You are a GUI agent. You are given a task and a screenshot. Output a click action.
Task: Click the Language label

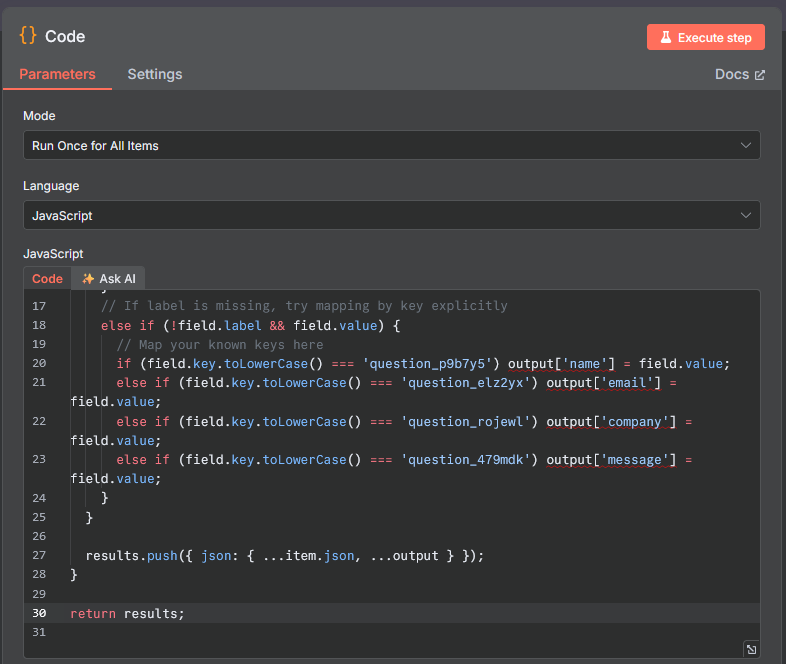click(x=51, y=186)
